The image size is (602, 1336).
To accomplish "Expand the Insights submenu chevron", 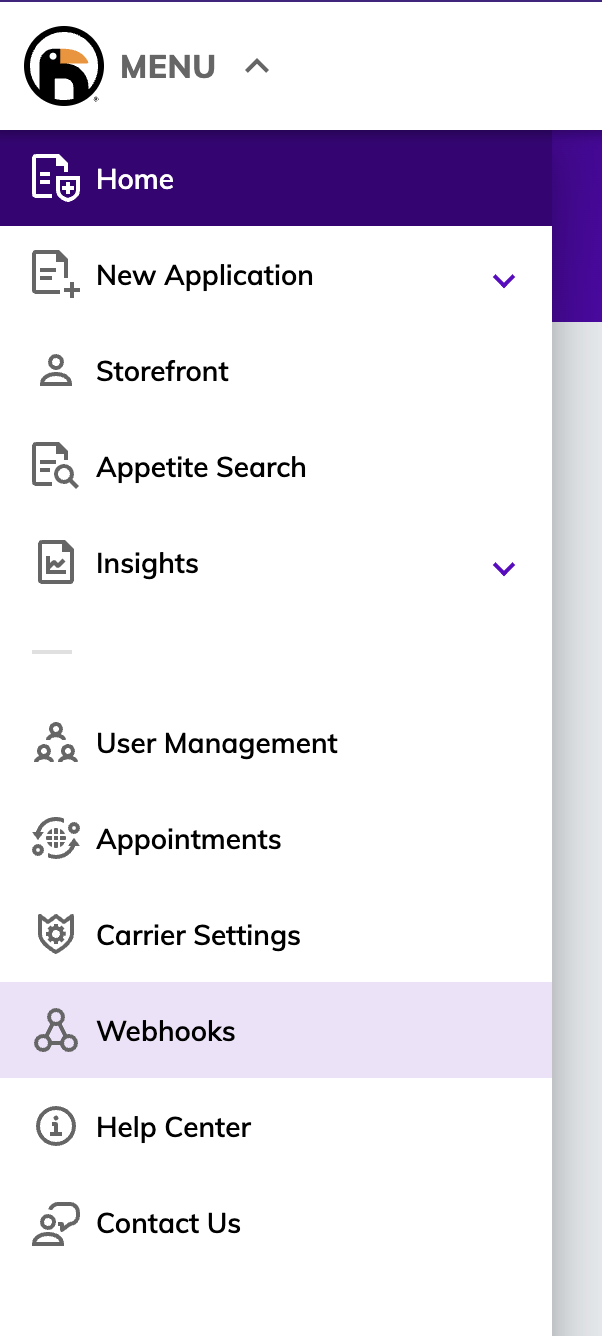I will [x=504, y=568].
